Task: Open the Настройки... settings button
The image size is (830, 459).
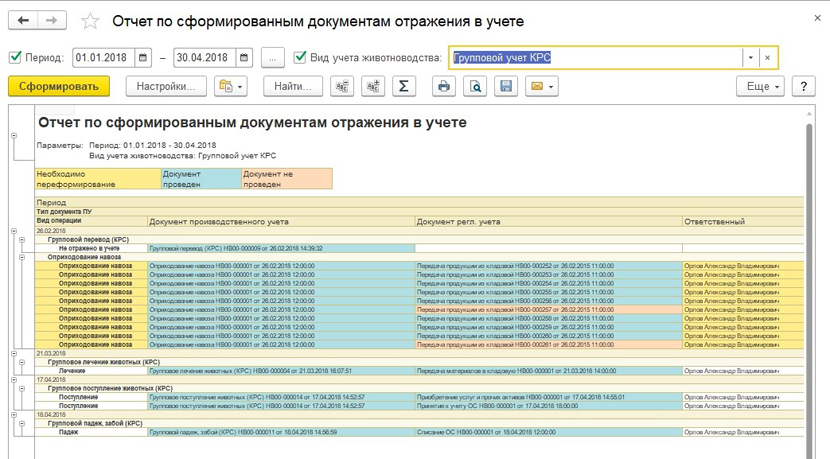Action: (166, 87)
